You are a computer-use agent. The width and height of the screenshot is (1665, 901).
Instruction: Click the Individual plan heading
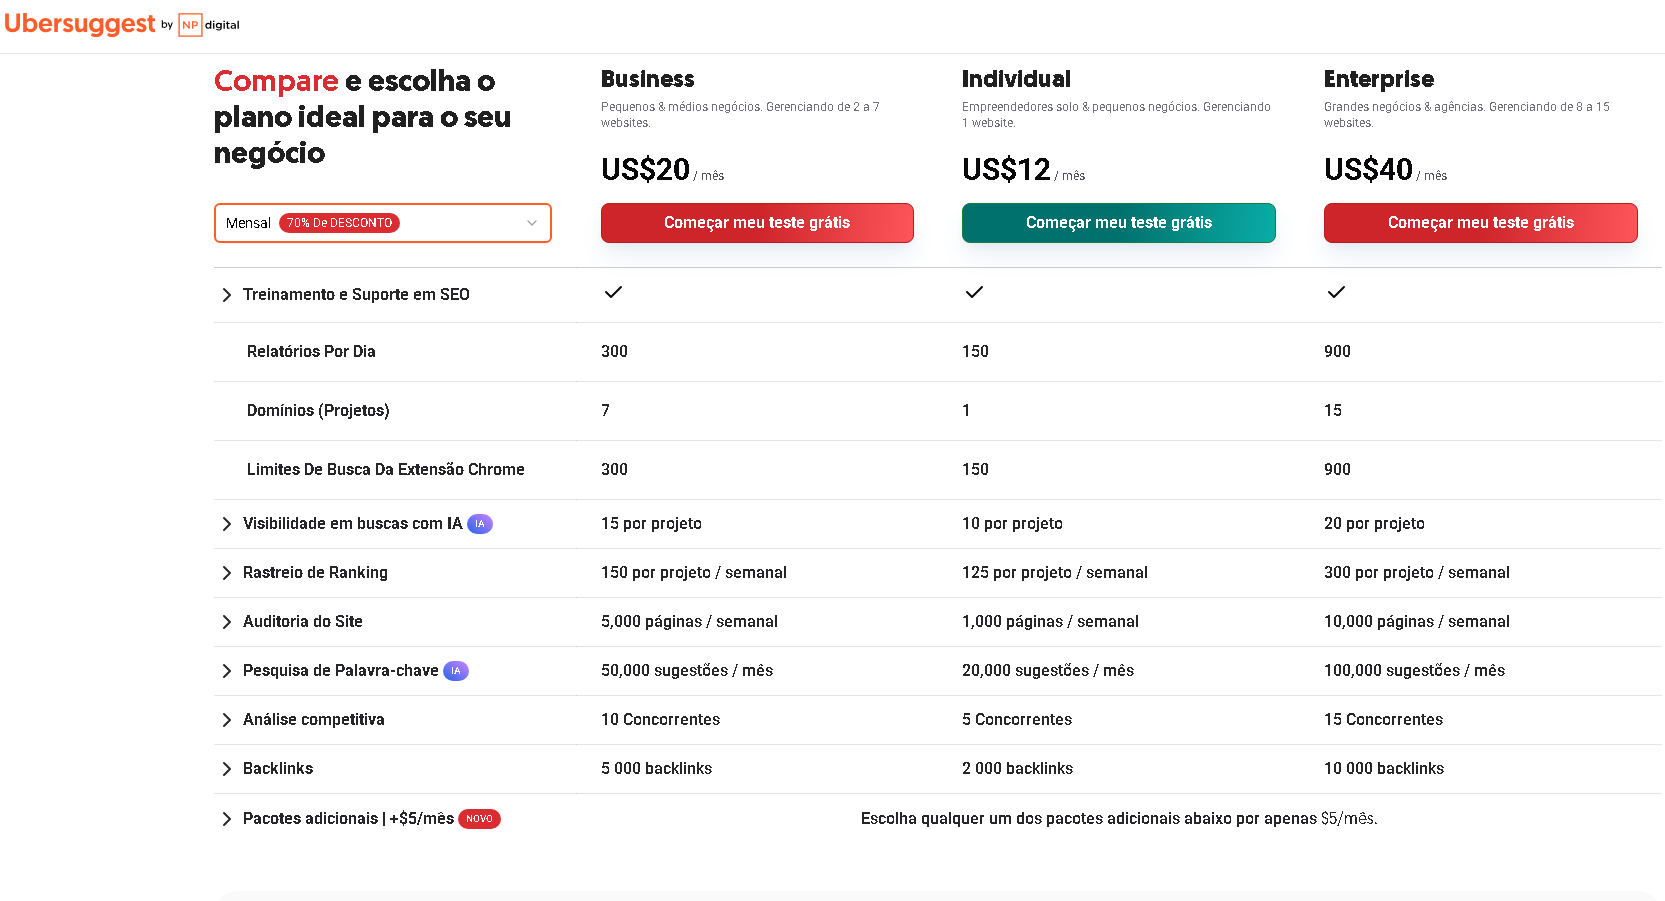pos(1016,78)
